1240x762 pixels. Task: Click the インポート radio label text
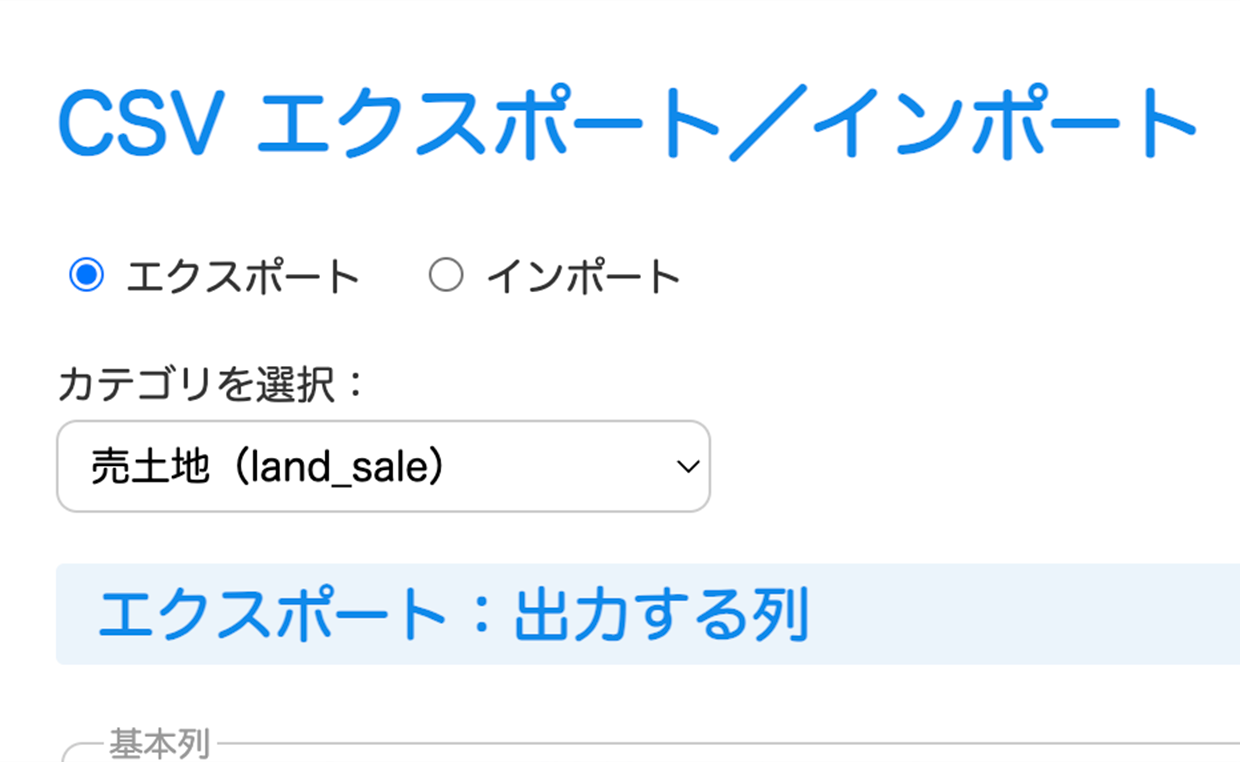pos(583,277)
